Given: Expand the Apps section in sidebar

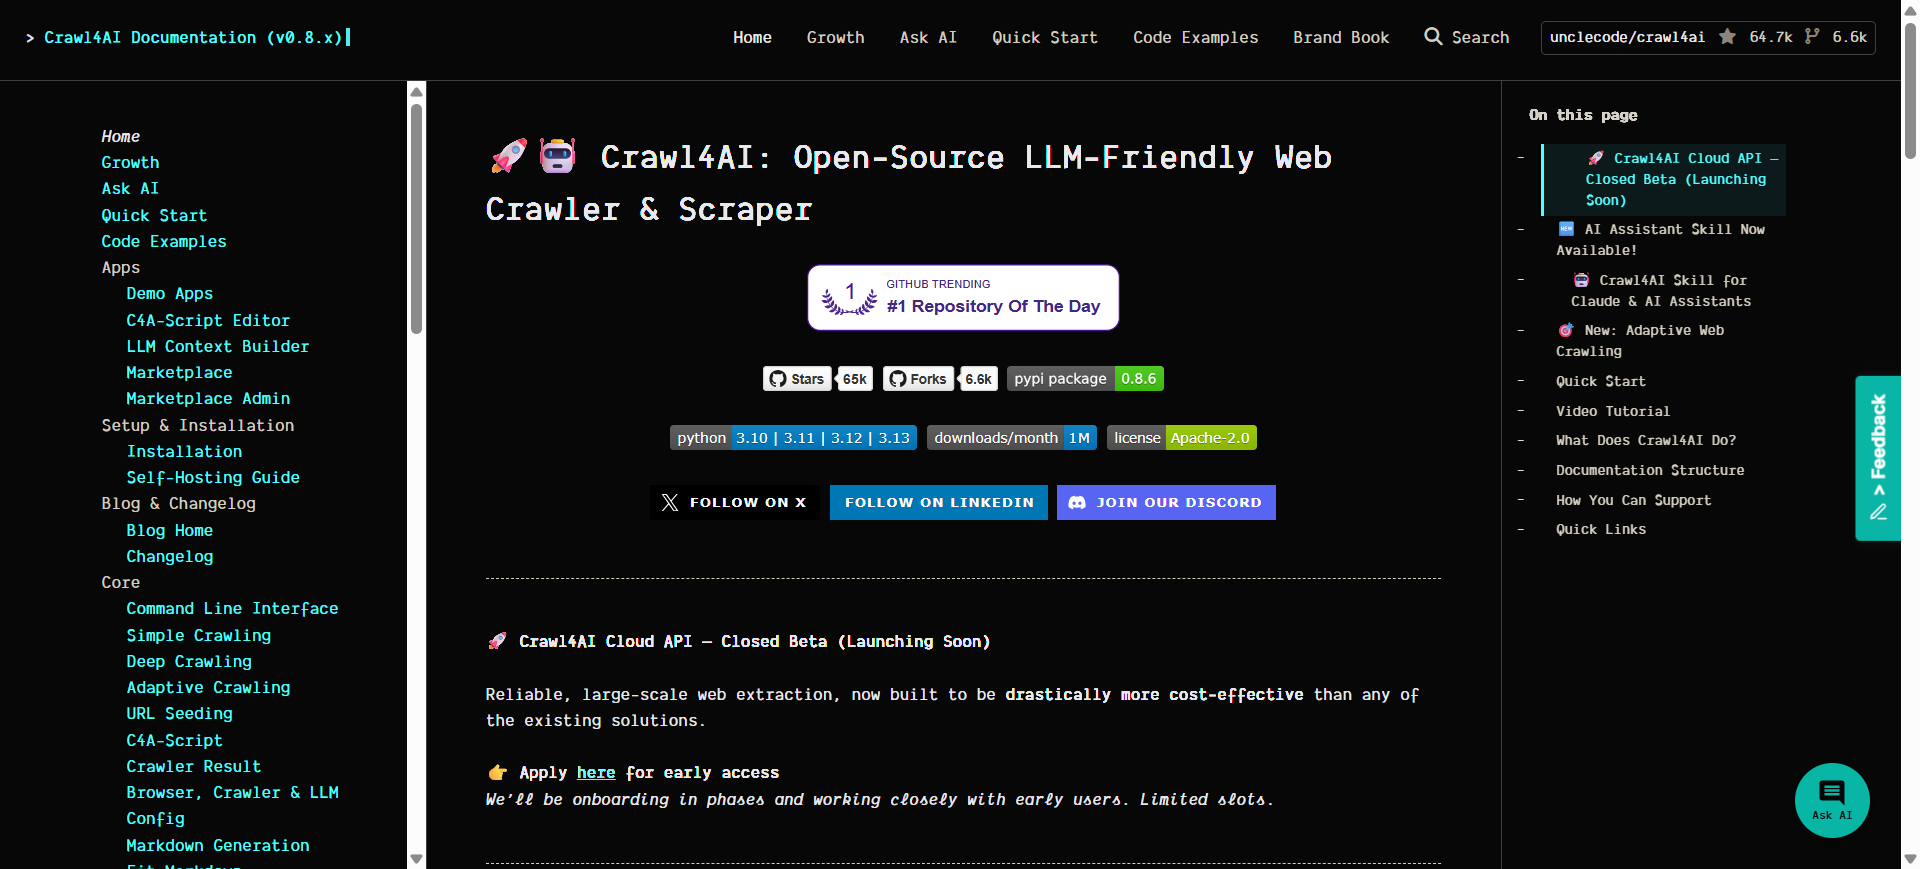Looking at the screenshot, I should point(120,267).
